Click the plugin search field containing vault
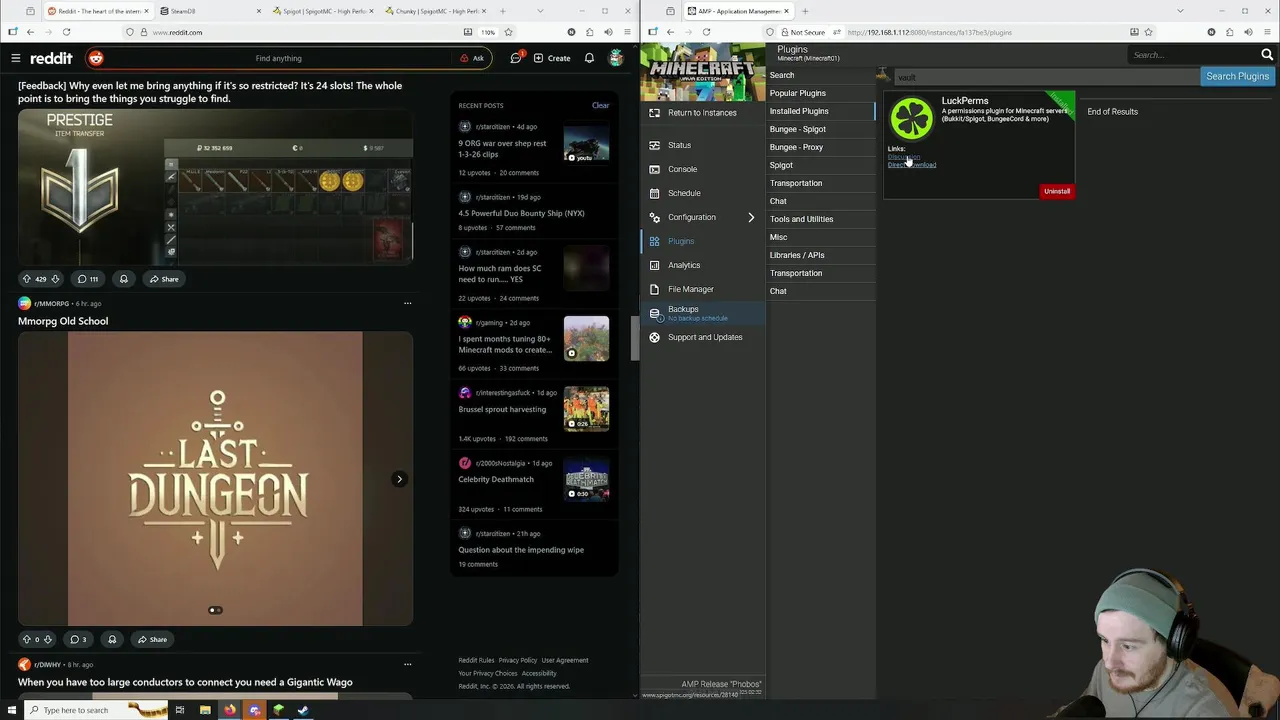 [1045, 77]
